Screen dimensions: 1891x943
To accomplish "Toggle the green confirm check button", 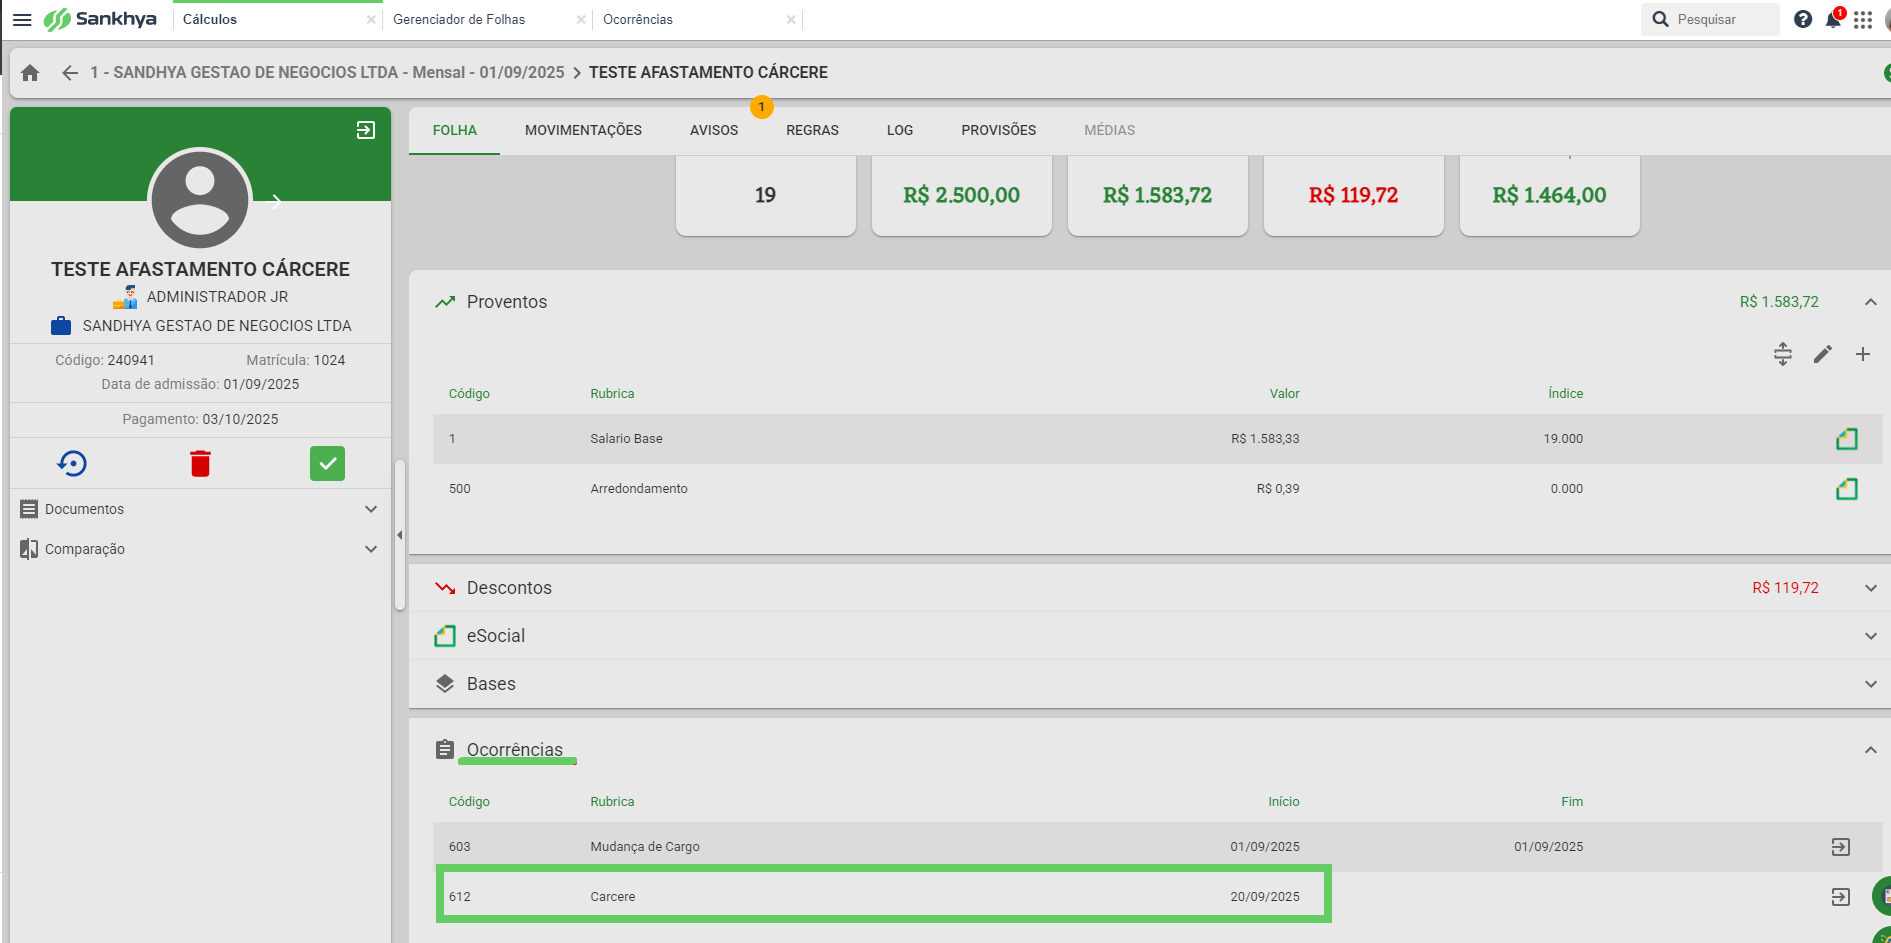I will click(x=327, y=463).
